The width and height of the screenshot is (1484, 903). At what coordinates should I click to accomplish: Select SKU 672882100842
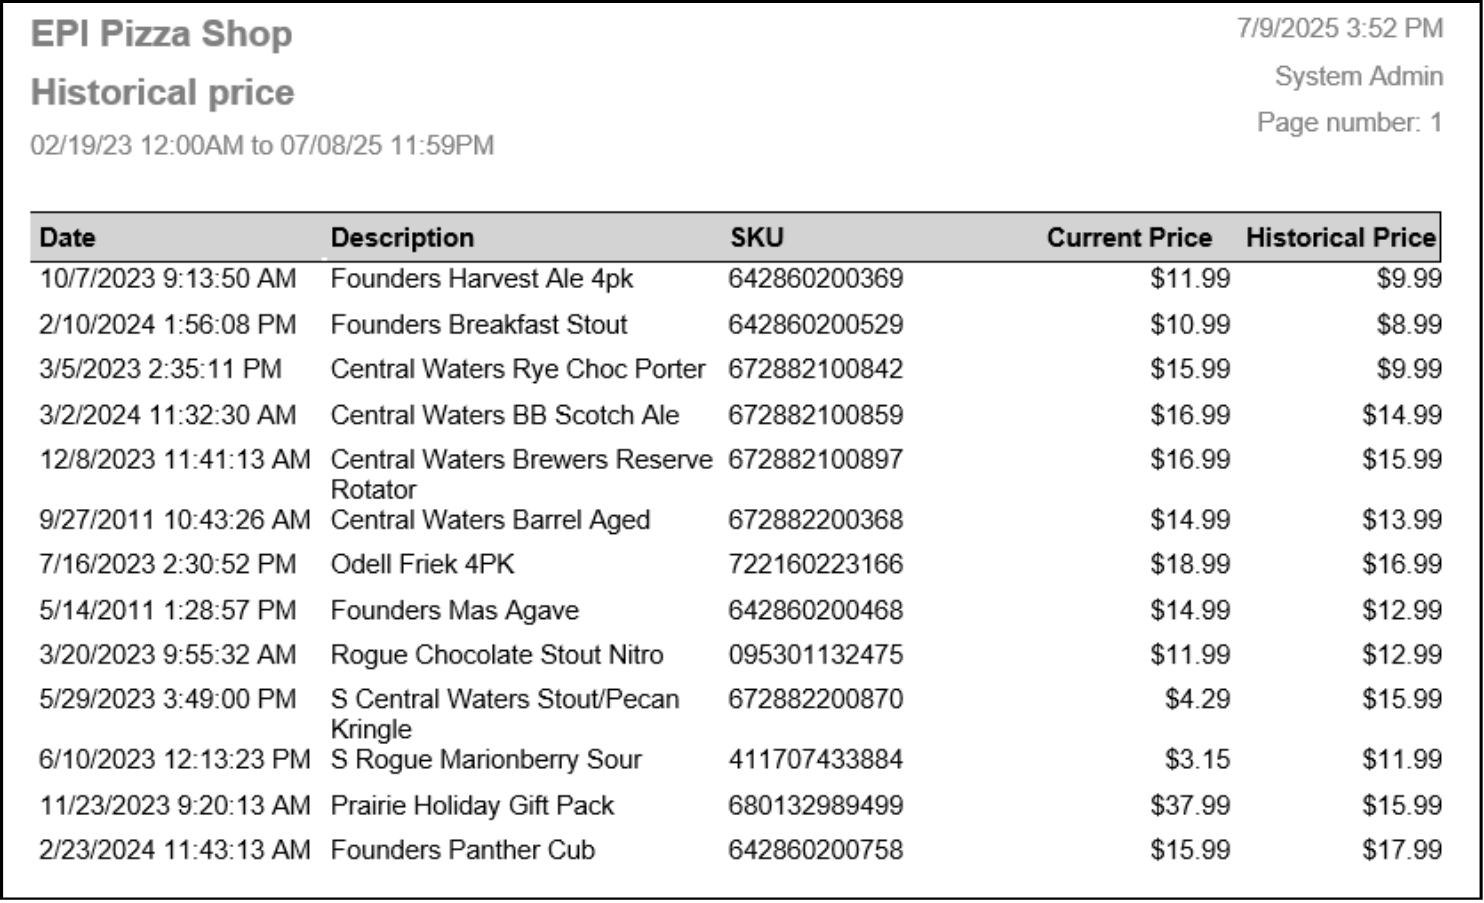pos(815,369)
